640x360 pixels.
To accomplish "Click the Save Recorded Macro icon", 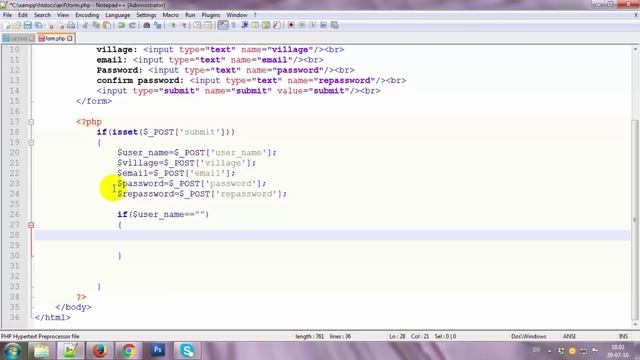I will 334,25.
